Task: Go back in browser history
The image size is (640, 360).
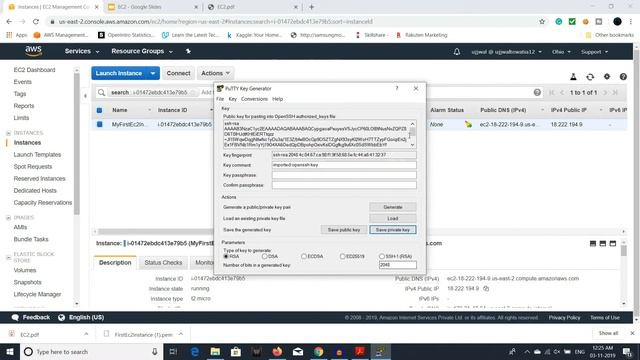Action: click(9, 22)
